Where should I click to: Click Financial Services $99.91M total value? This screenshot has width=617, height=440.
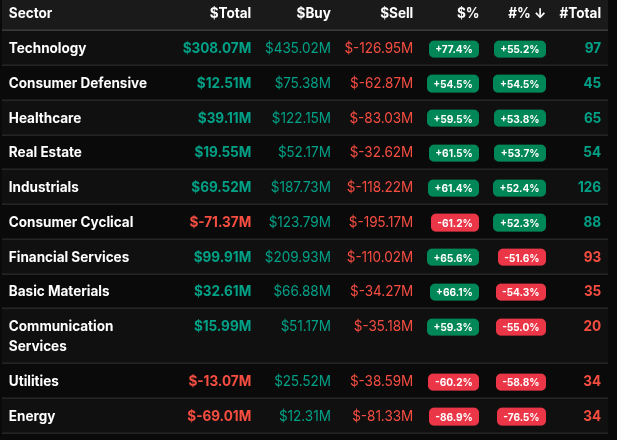221,257
